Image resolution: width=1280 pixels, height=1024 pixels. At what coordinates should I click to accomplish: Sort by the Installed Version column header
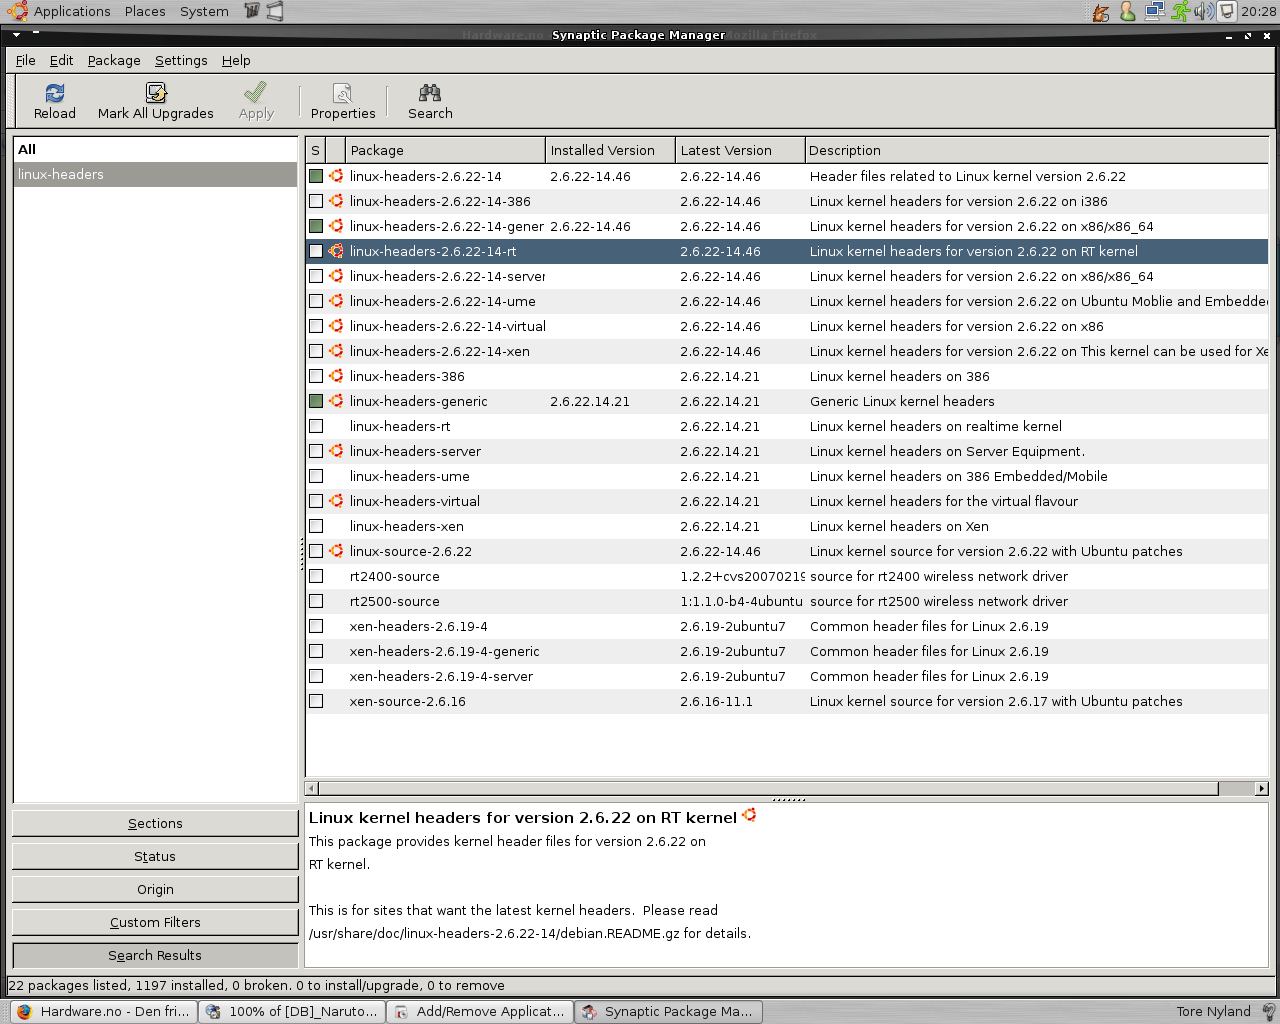click(x=611, y=150)
